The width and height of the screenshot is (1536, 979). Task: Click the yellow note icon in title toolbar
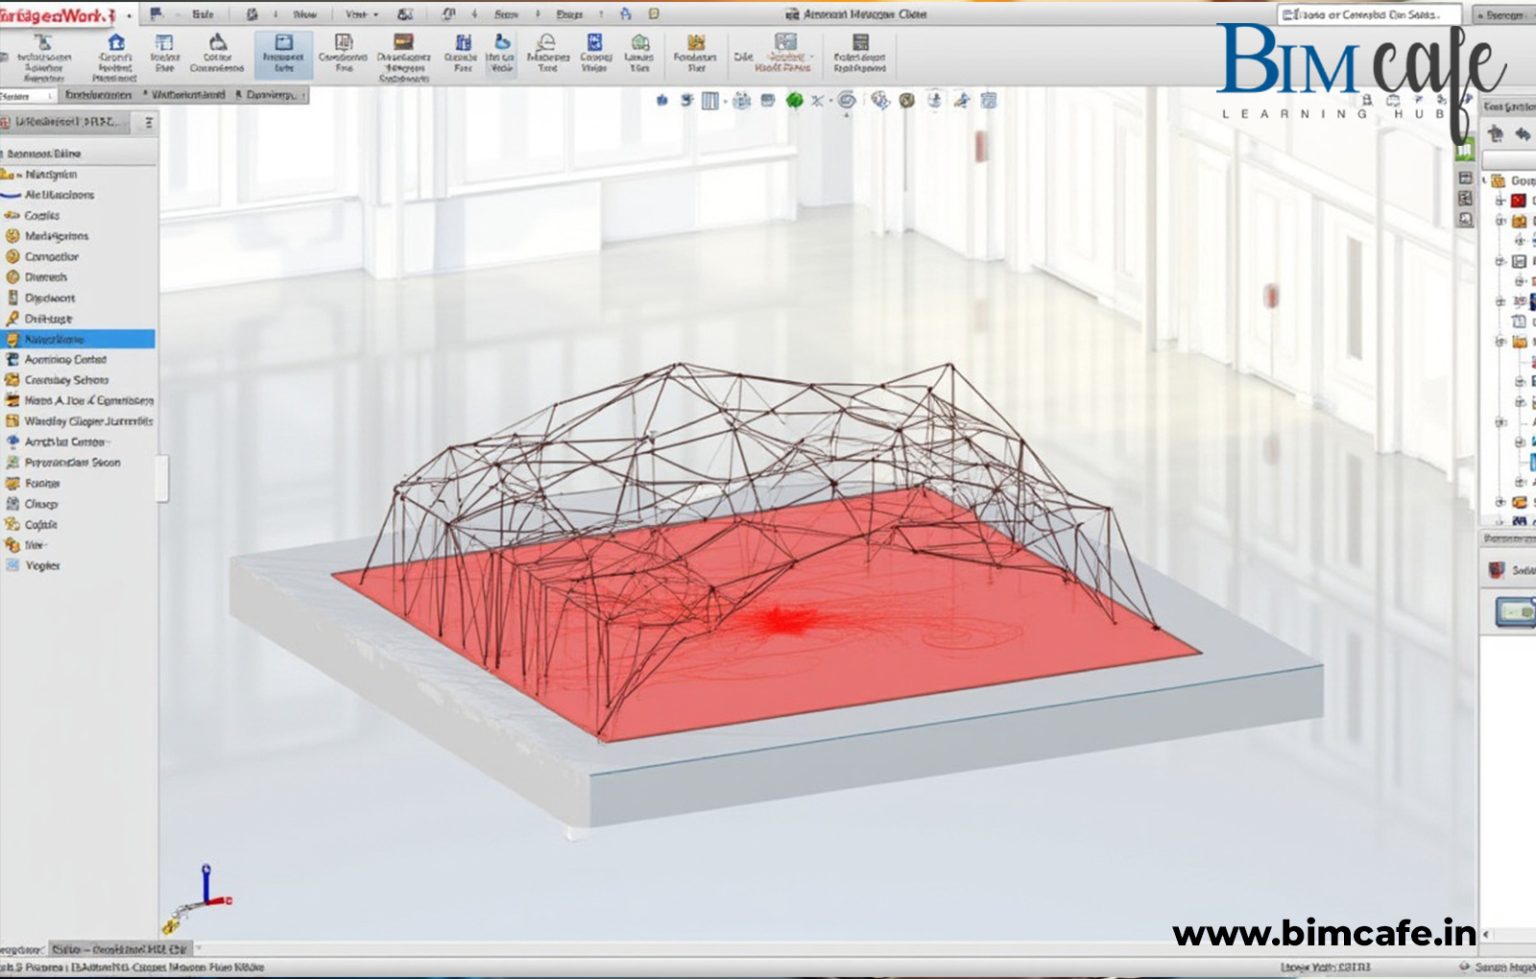click(654, 14)
